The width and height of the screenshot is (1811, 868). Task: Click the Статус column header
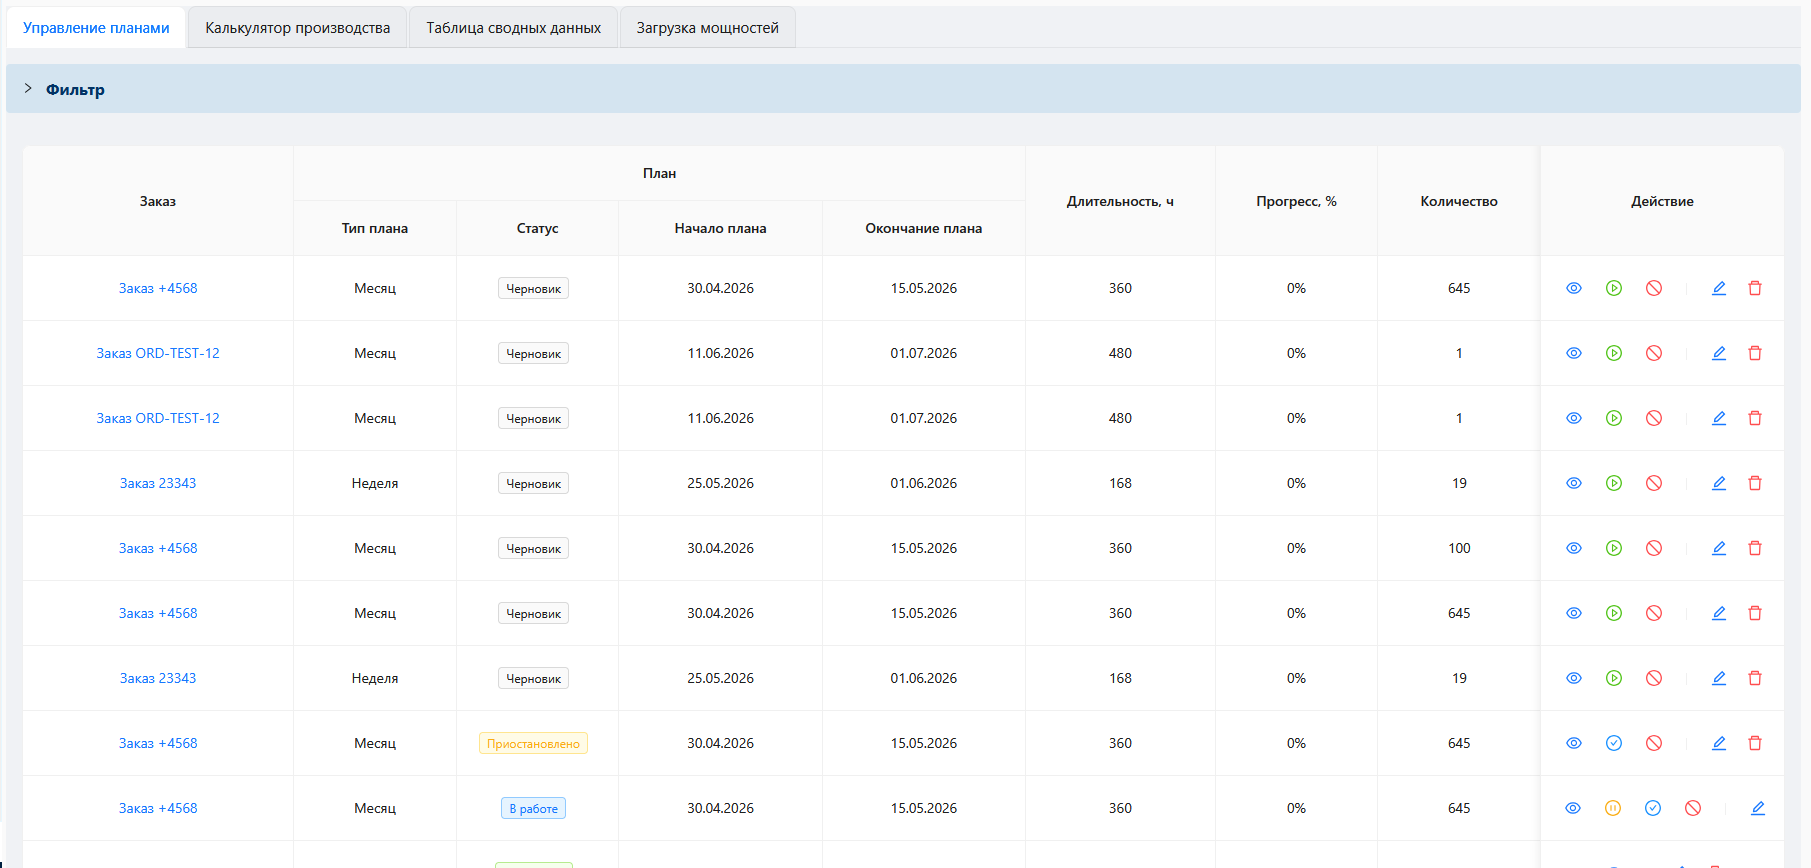pyautogui.click(x=537, y=228)
